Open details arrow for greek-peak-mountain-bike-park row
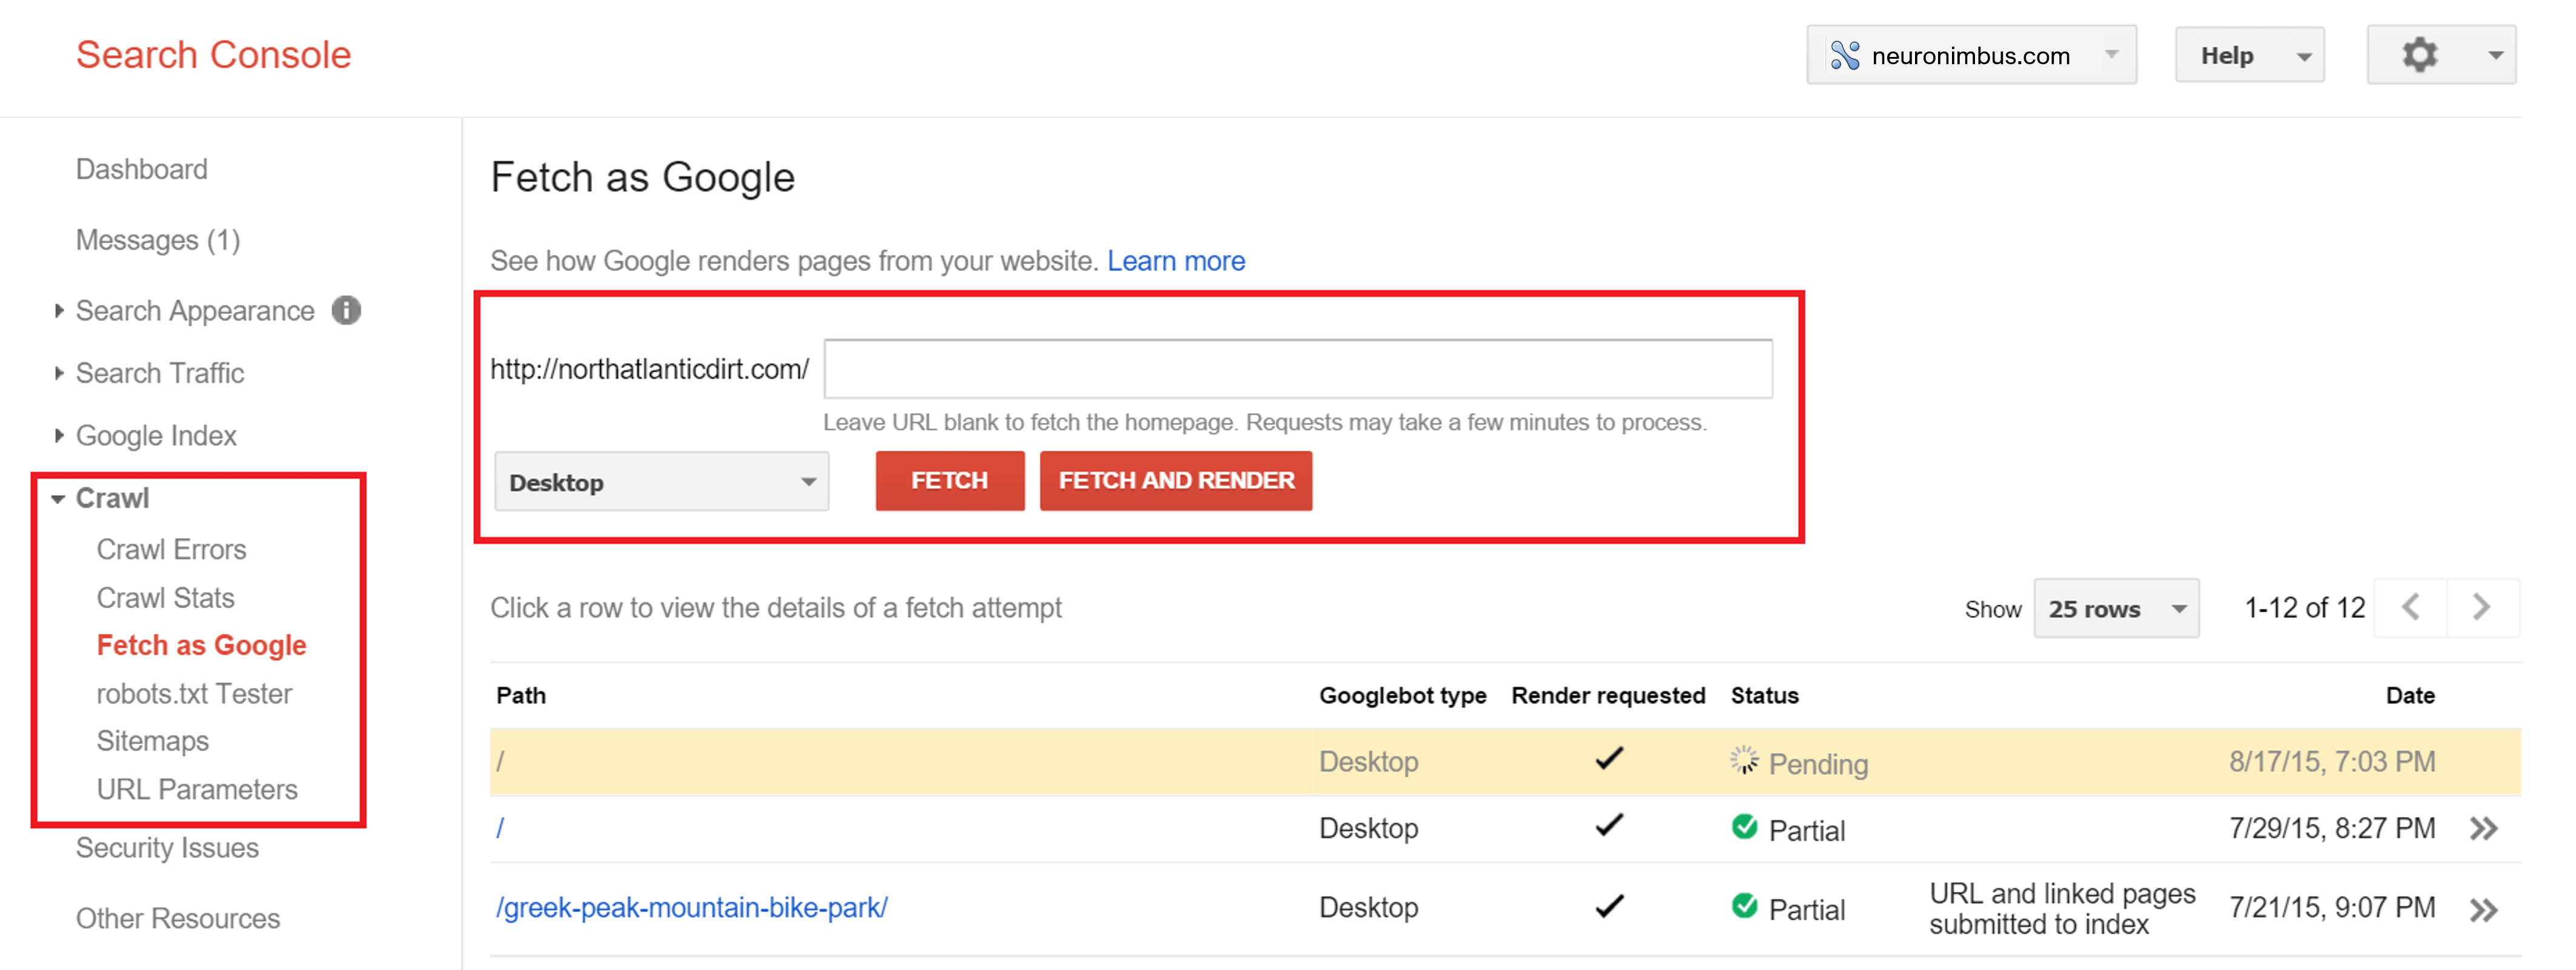 [2484, 910]
